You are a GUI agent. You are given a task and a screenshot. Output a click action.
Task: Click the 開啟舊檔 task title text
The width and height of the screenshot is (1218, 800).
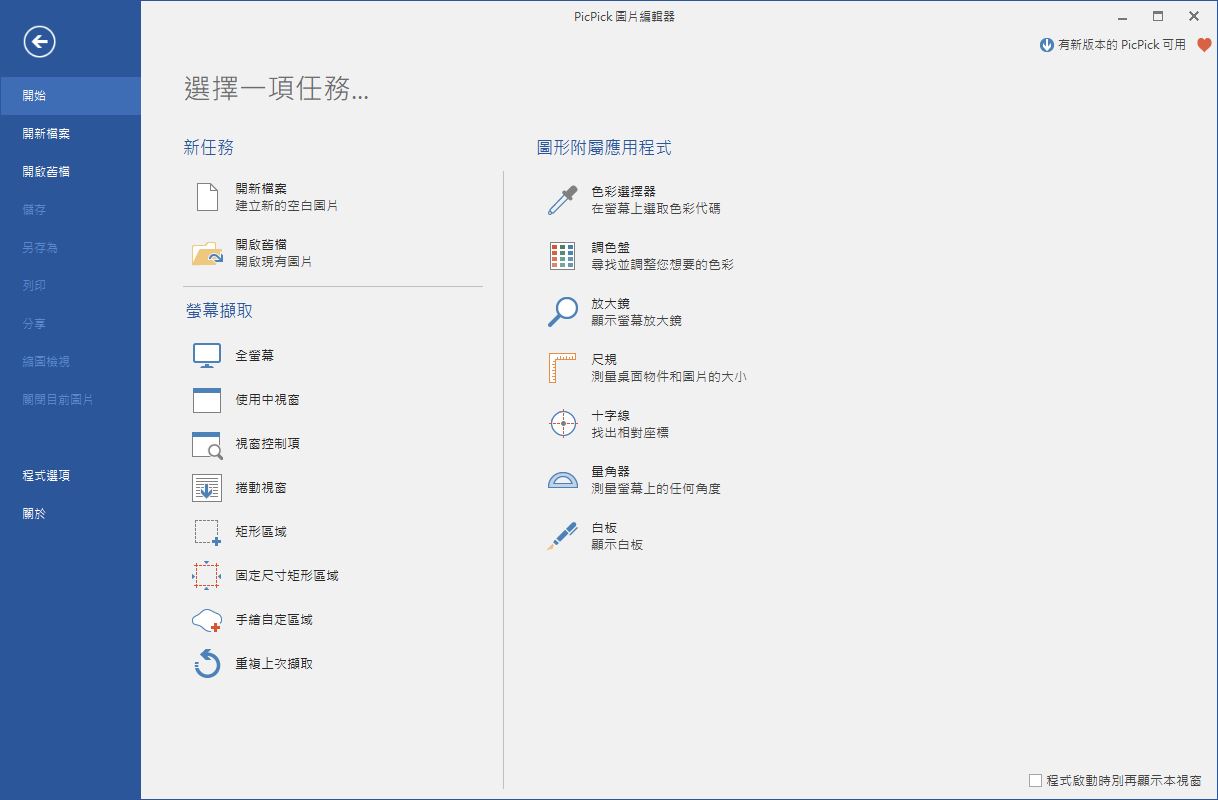pos(261,244)
